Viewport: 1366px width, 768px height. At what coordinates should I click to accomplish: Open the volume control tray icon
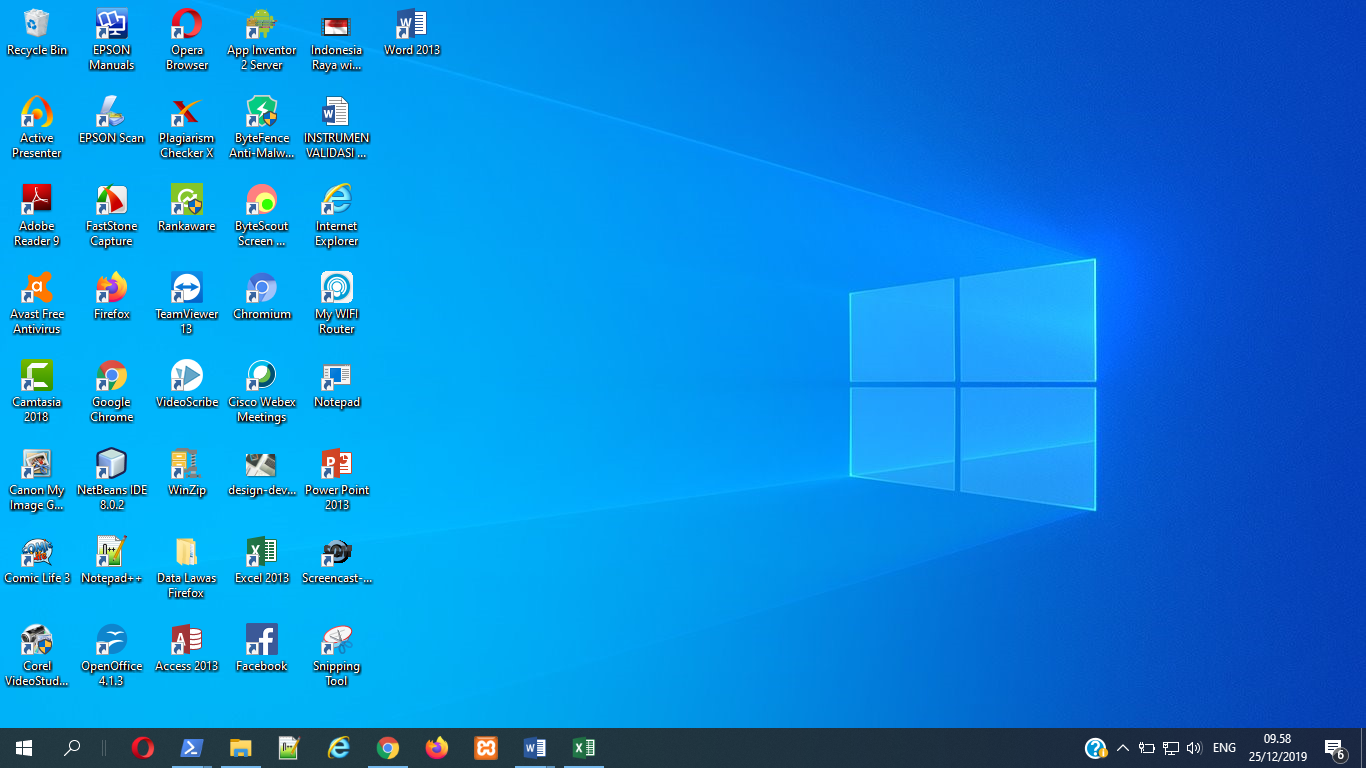[x=1194, y=748]
